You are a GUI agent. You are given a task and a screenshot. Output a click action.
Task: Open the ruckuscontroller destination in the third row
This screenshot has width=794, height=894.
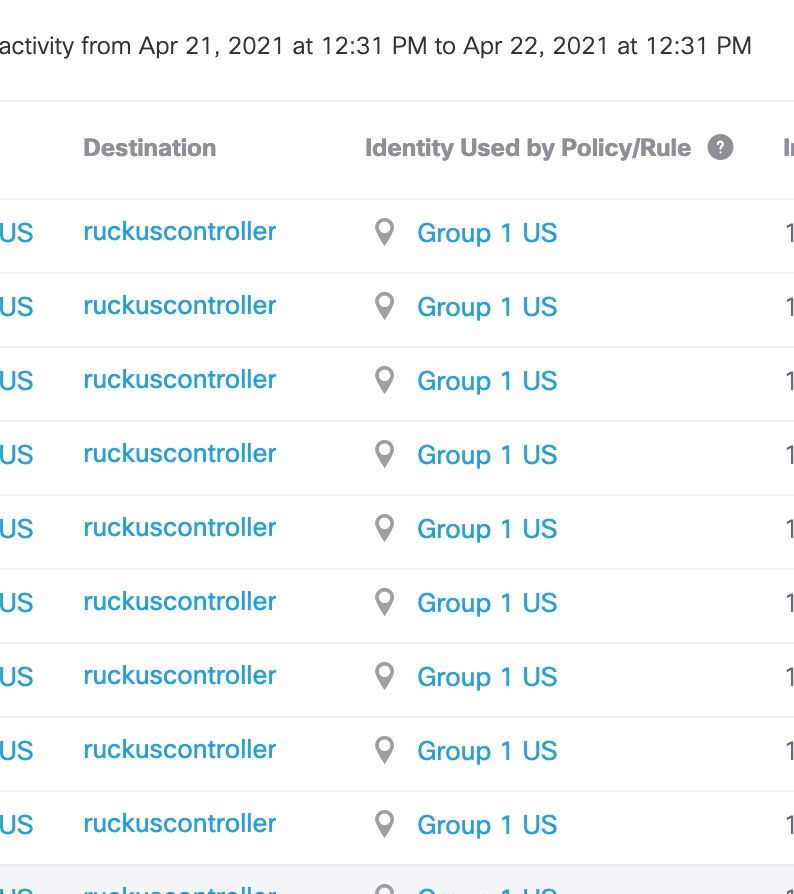pyautogui.click(x=179, y=380)
